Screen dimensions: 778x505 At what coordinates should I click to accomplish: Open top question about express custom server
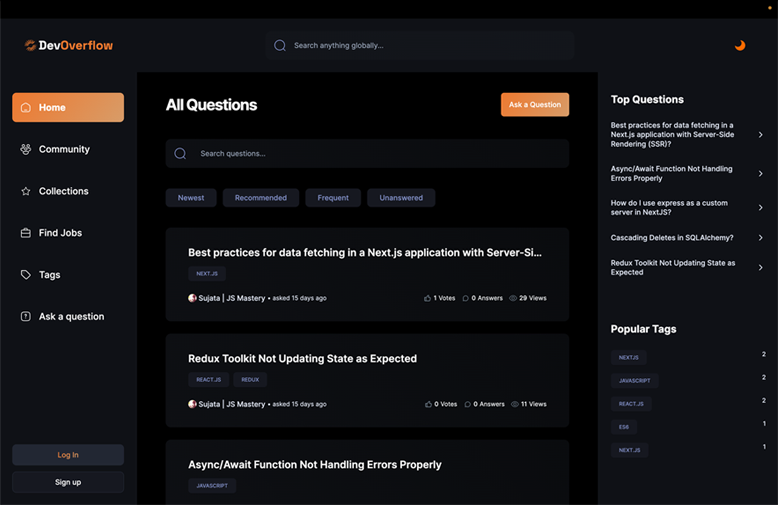(x=669, y=207)
